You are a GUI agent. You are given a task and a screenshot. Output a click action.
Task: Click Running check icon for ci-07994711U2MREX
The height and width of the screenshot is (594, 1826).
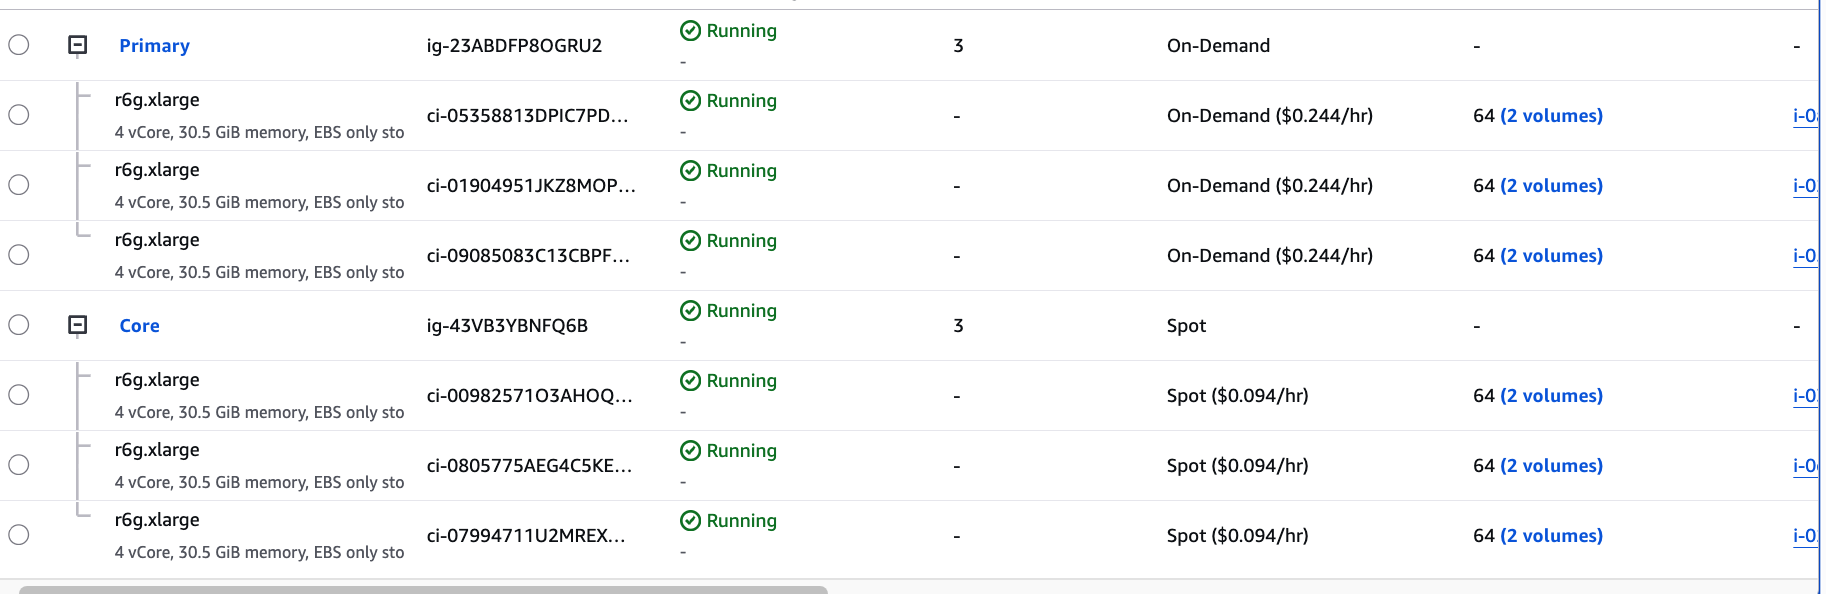pyautogui.click(x=690, y=521)
